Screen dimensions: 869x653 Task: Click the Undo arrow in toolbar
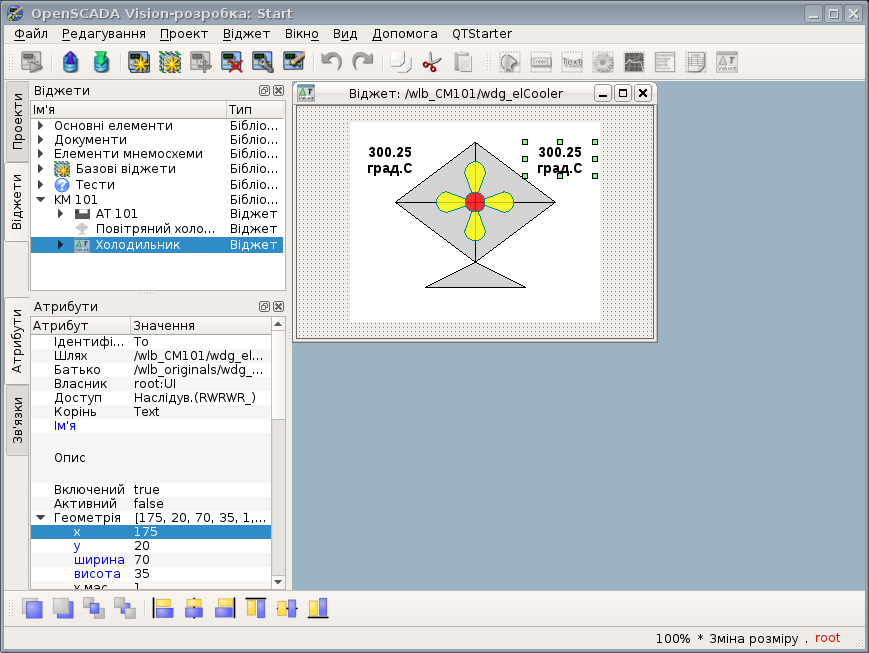click(x=331, y=62)
